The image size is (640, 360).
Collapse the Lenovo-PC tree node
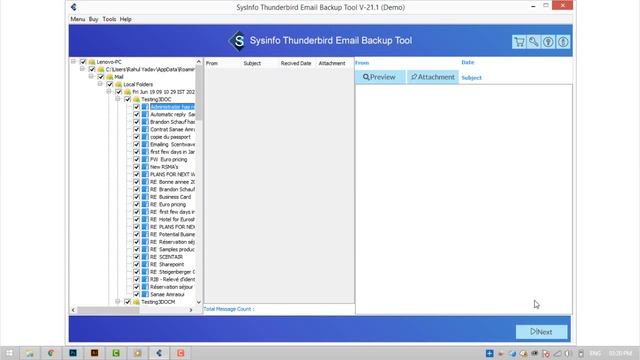point(73,62)
